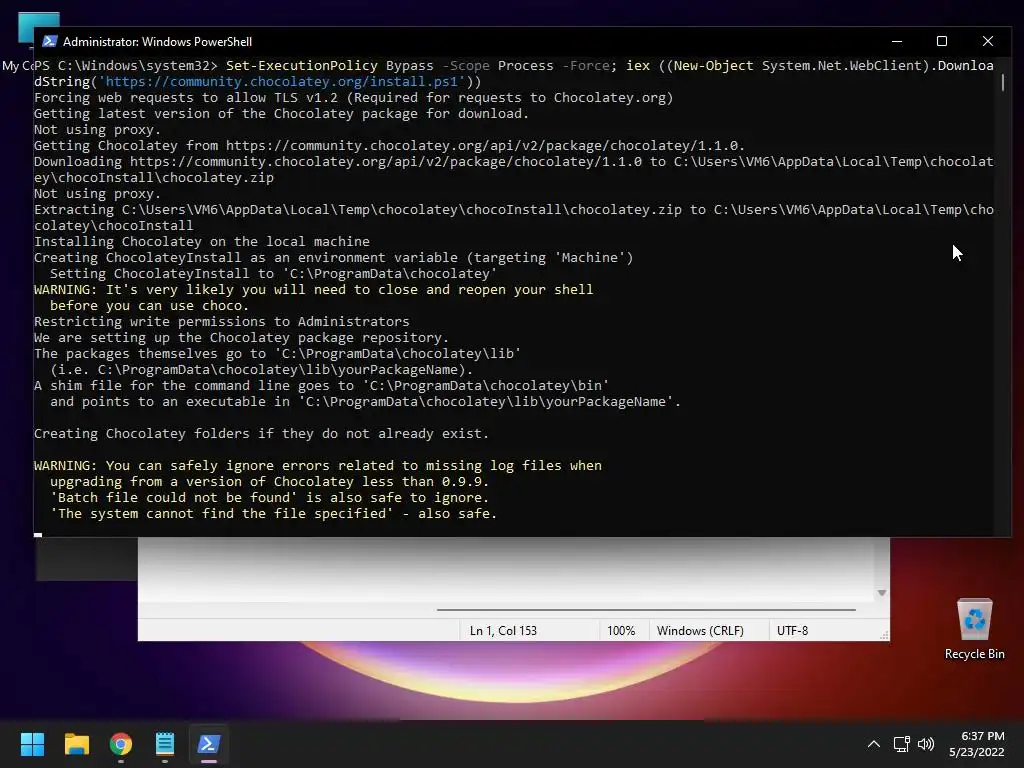The width and height of the screenshot is (1024, 768).
Task: Click the 'Administrator: Windows PowerShell' title text
Action: pyautogui.click(x=157, y=41)
